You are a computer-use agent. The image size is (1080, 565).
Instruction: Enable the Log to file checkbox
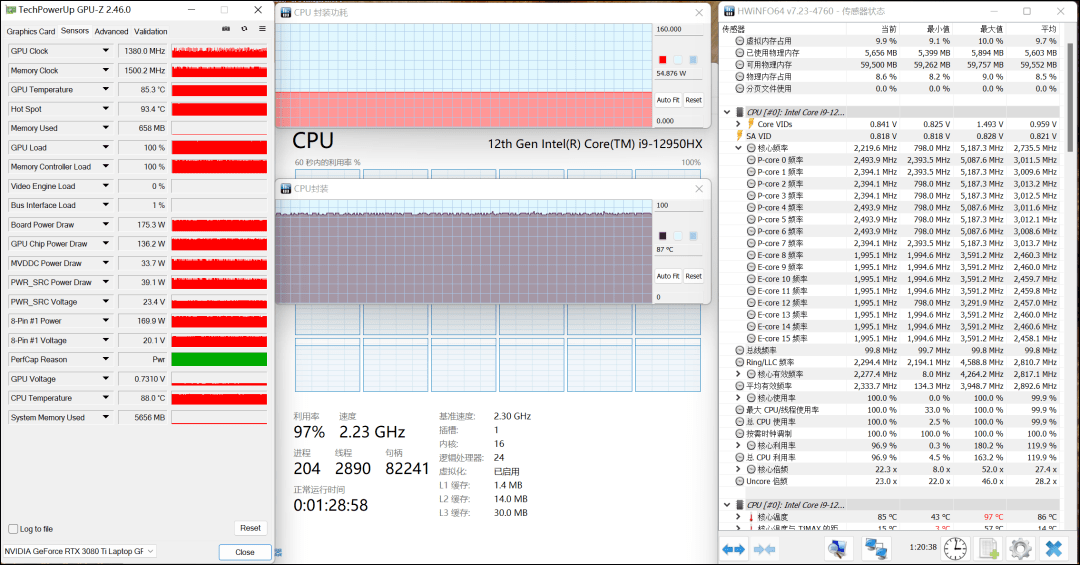tap(13, 529)
